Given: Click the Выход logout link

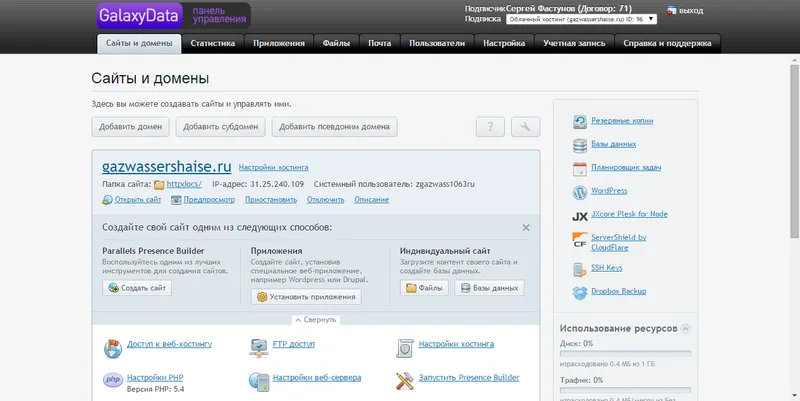Looking at the screenshot, I should tap(691, 11).
